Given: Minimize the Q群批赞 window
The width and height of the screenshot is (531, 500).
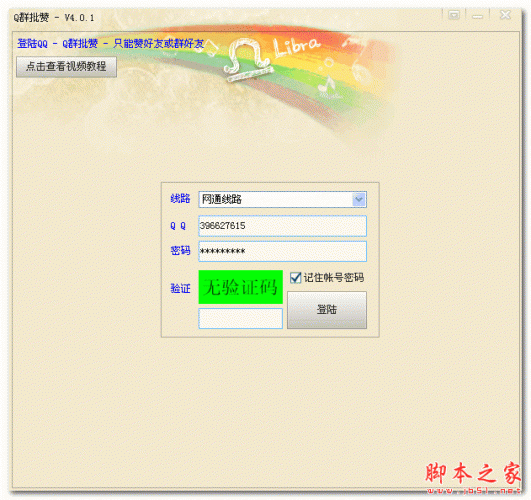Looking at the screenshot, I should (477, 15).
